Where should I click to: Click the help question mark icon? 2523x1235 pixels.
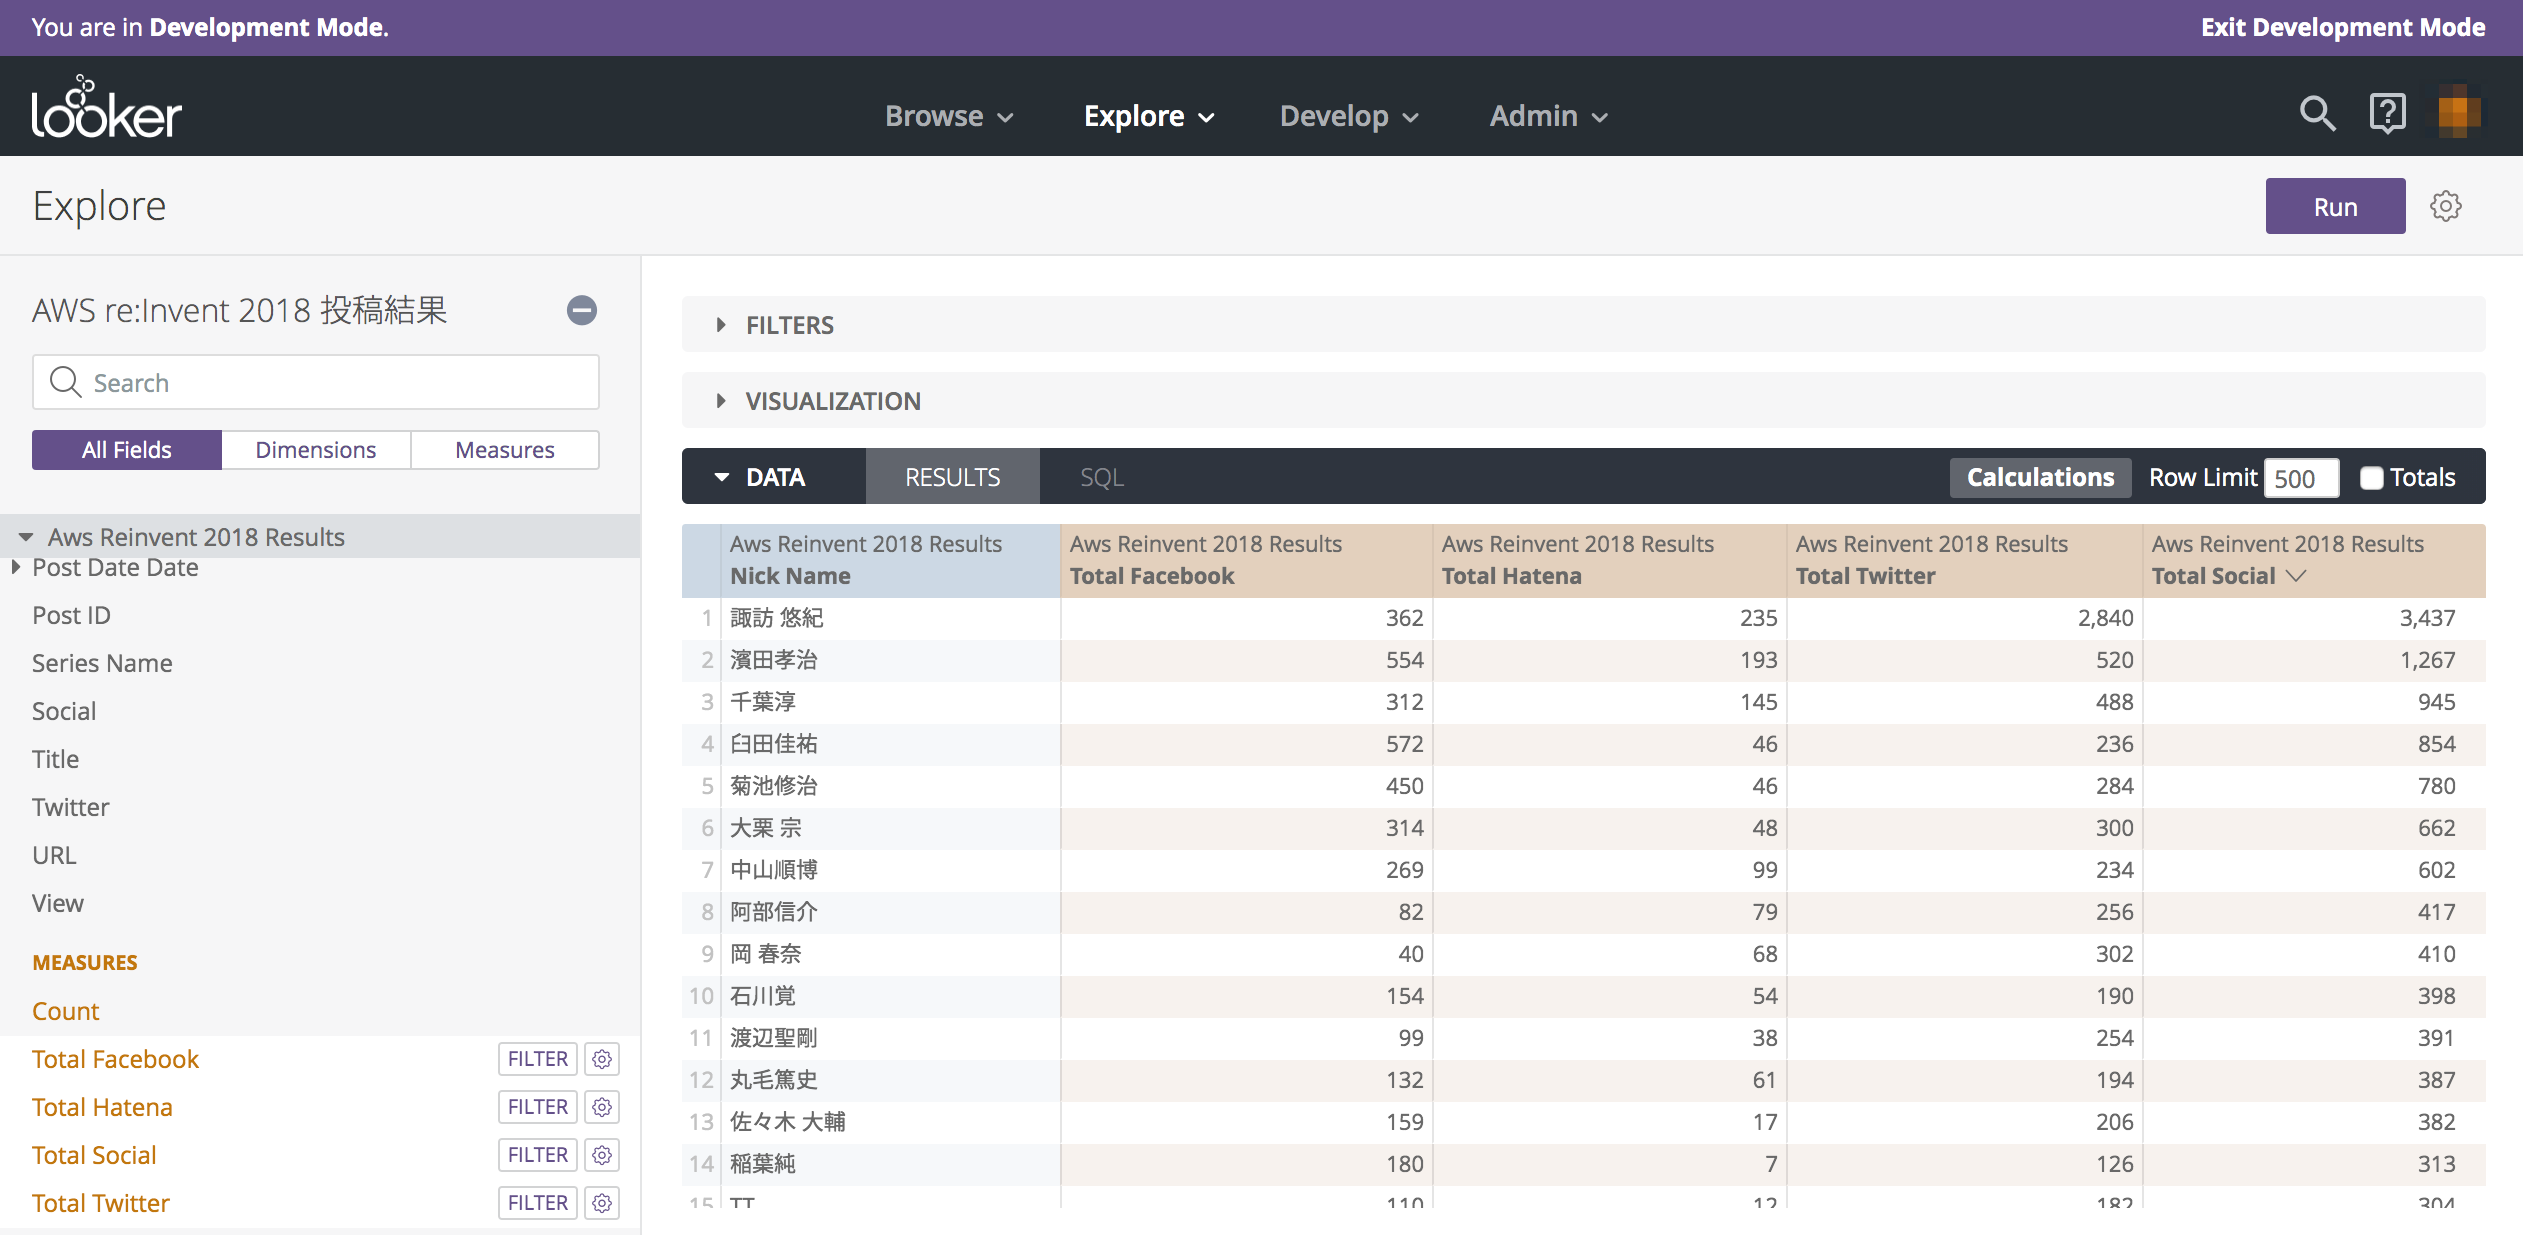[2388, 112]
